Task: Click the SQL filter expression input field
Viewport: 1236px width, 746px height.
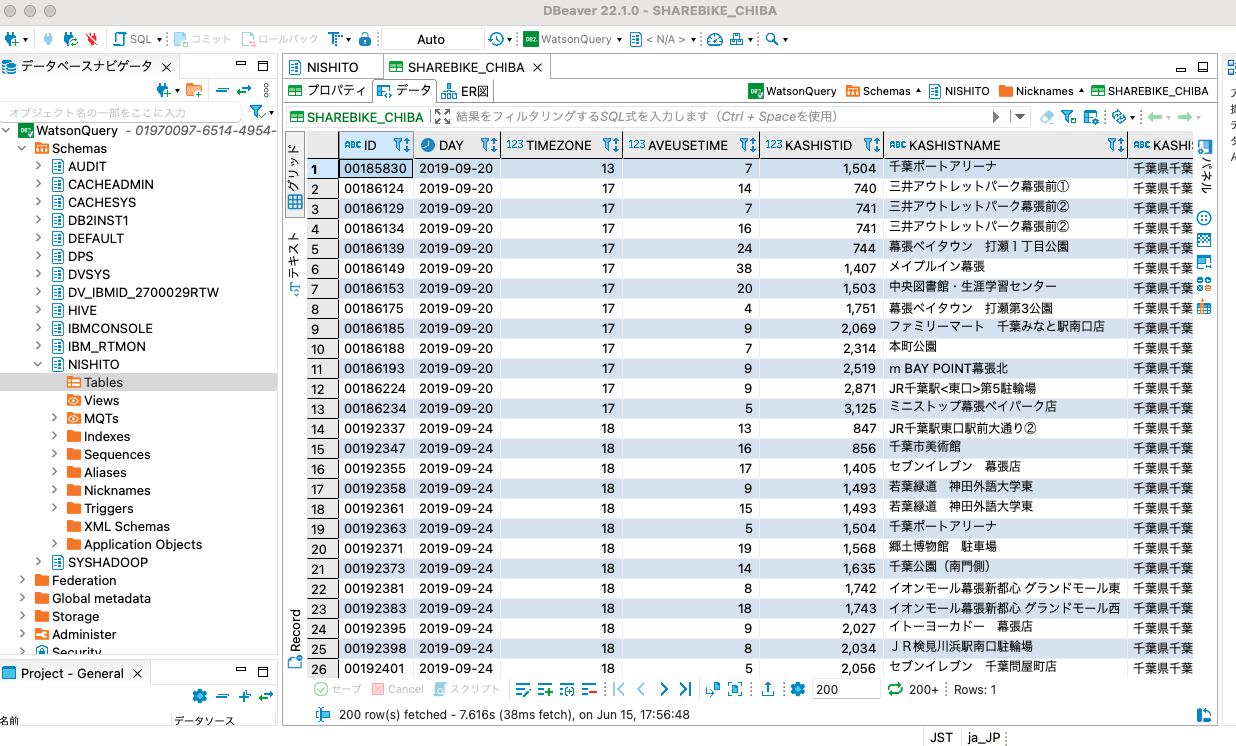Action: (x=719, y=116)
